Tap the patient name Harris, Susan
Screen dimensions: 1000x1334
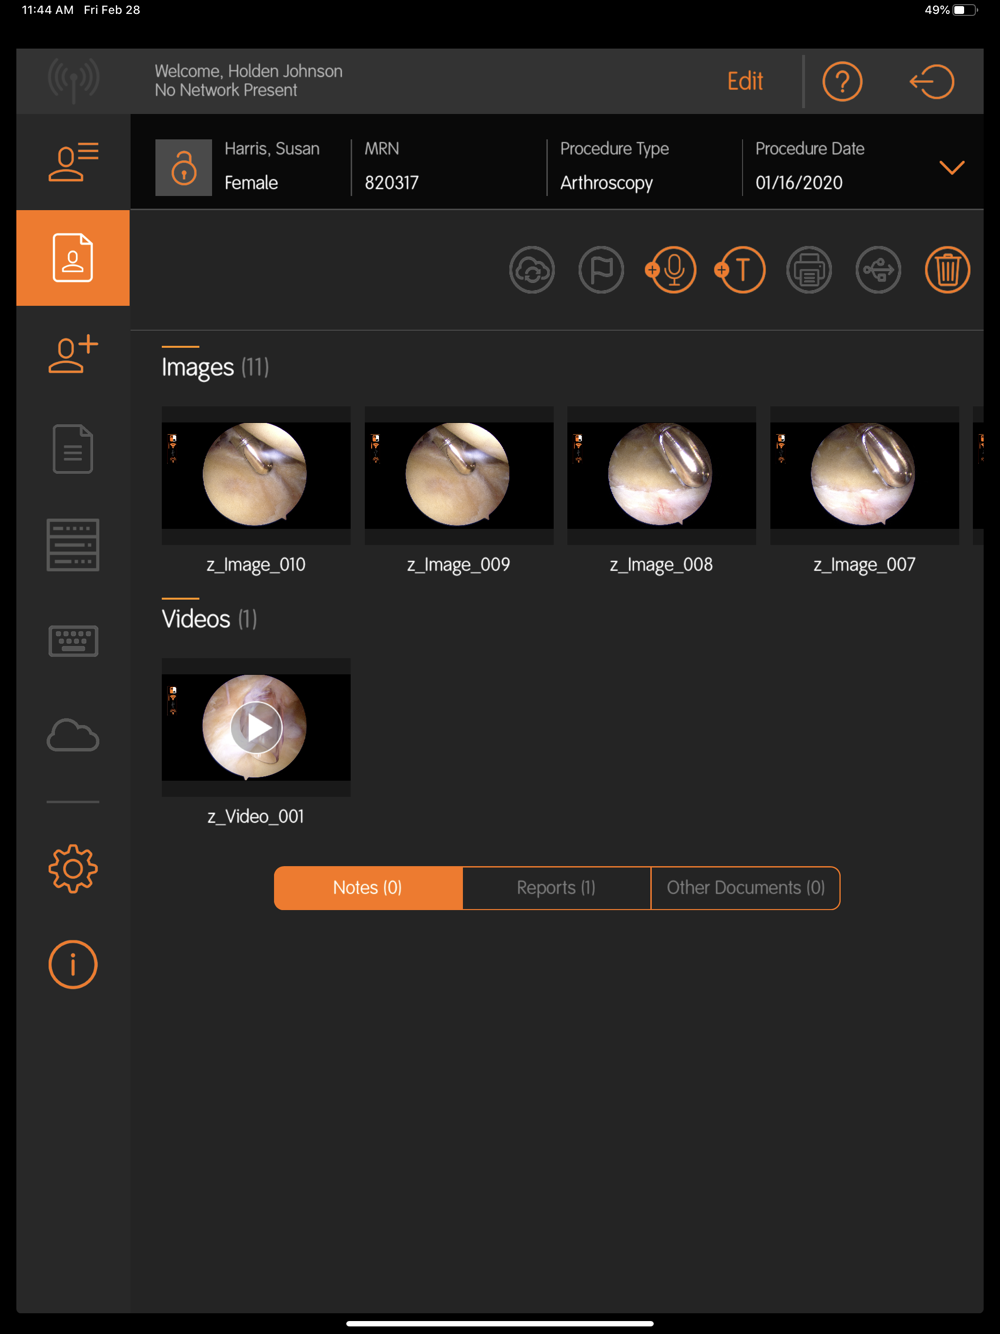pos(272,148)
